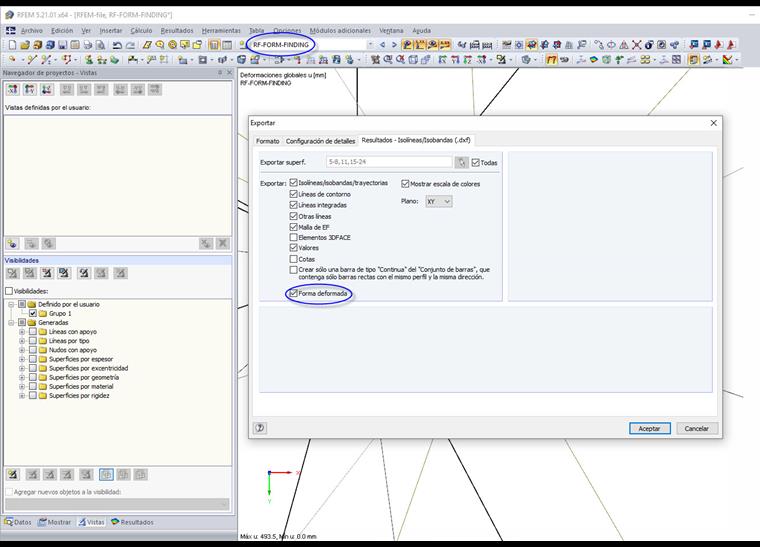The width and height of the screenshot is (760, 547).
Task: Click the red X icon in top toolbar
Action: [x=636, y=45]
